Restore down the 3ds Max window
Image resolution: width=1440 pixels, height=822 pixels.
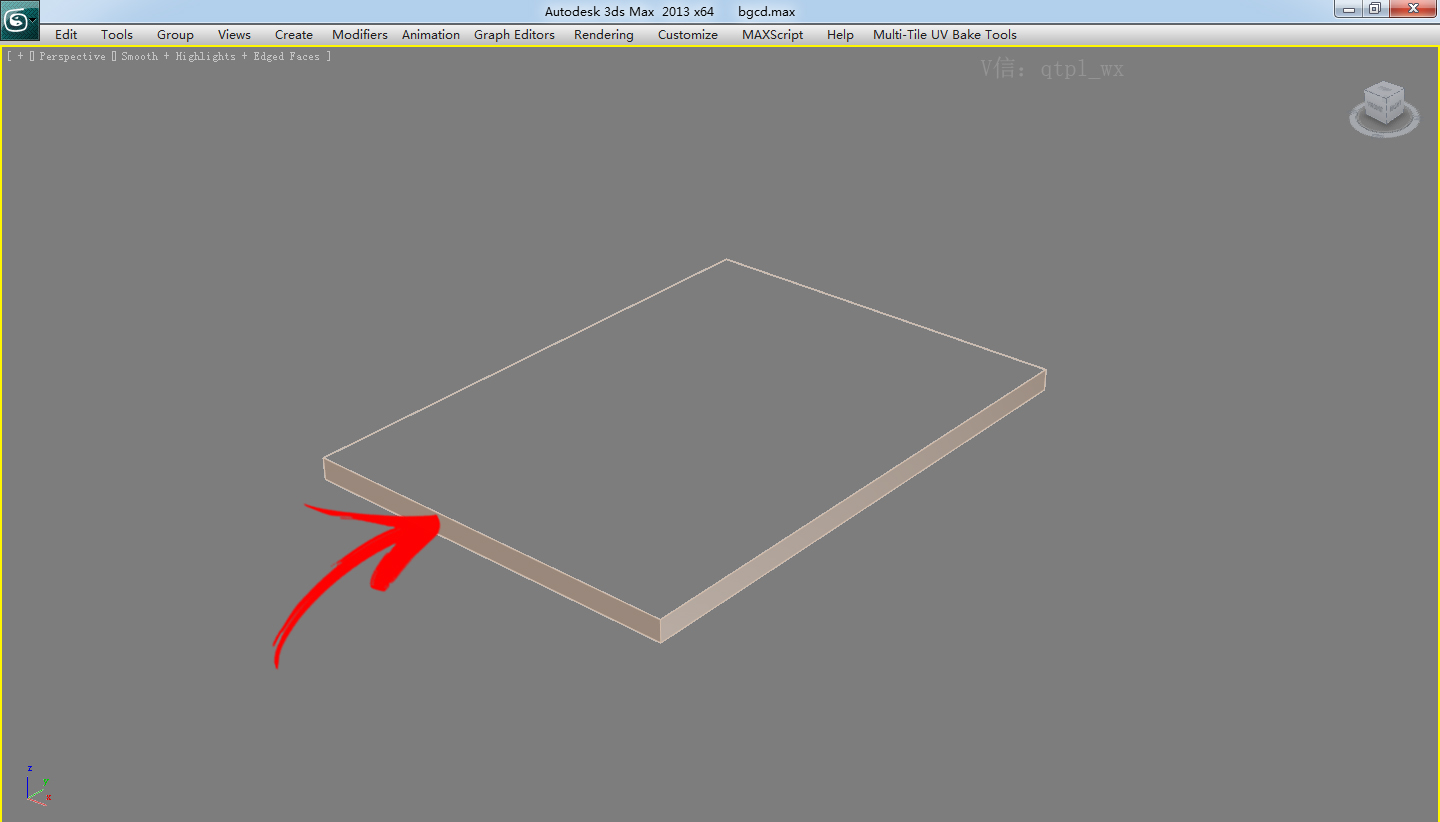point(1376,9)
